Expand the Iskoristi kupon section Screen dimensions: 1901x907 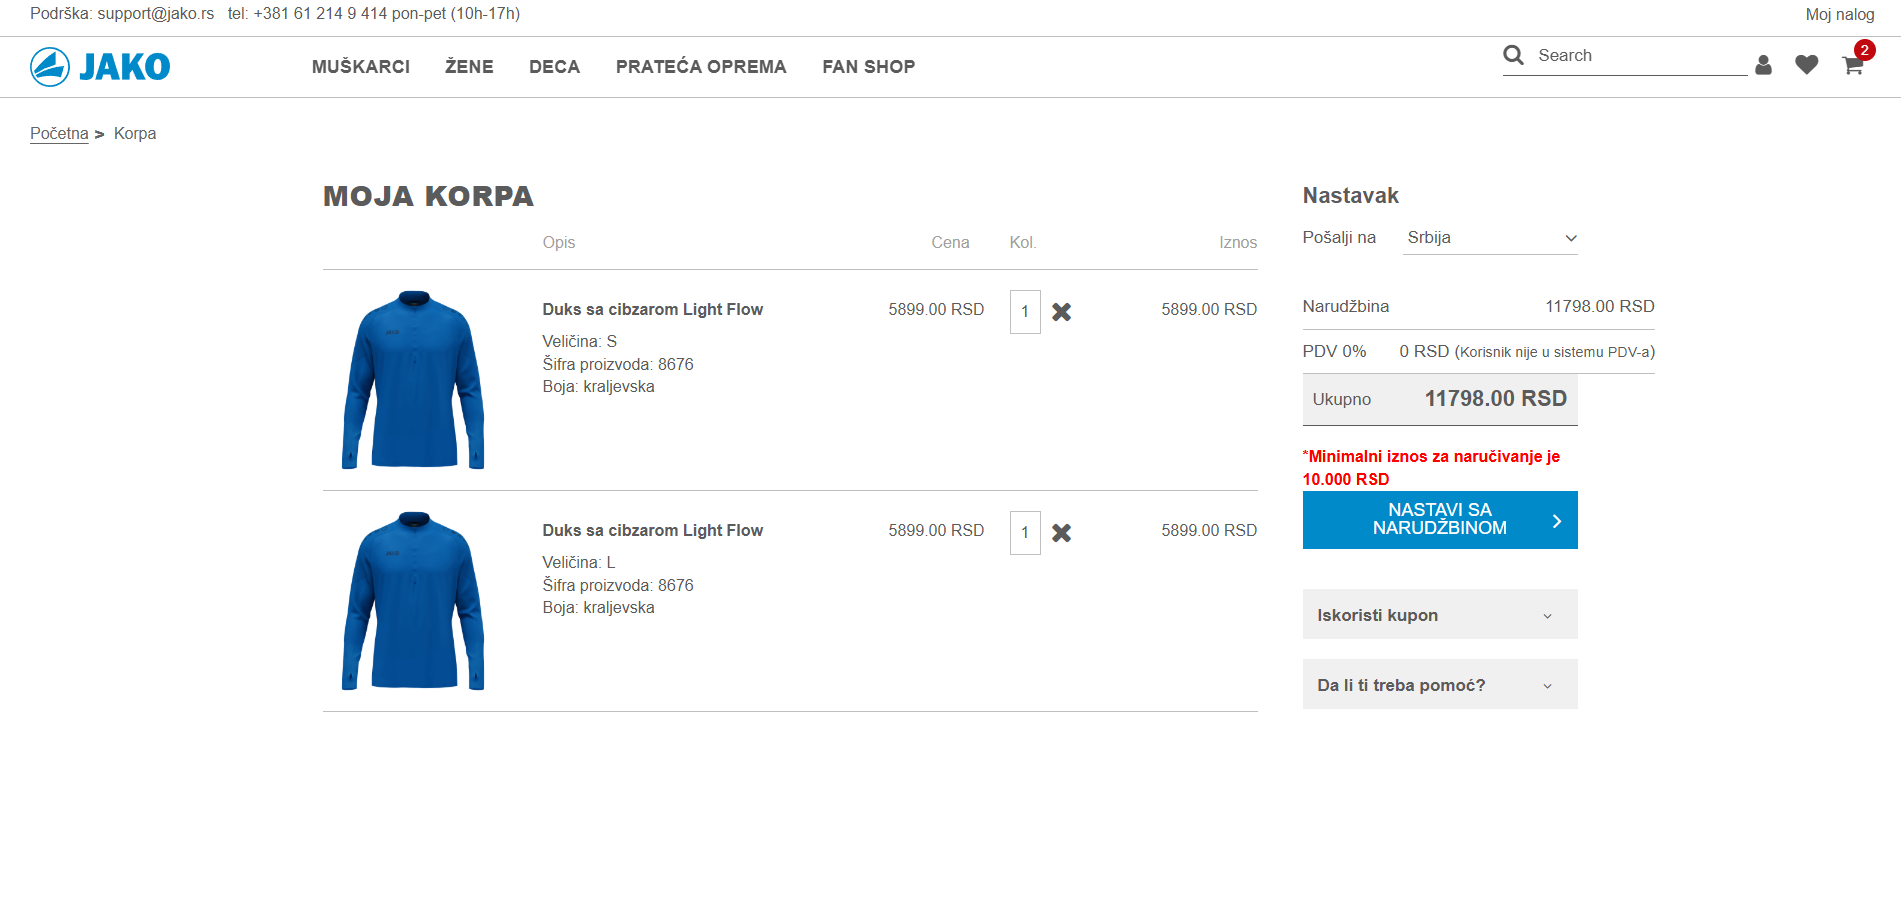click(x=1439, y=615)
